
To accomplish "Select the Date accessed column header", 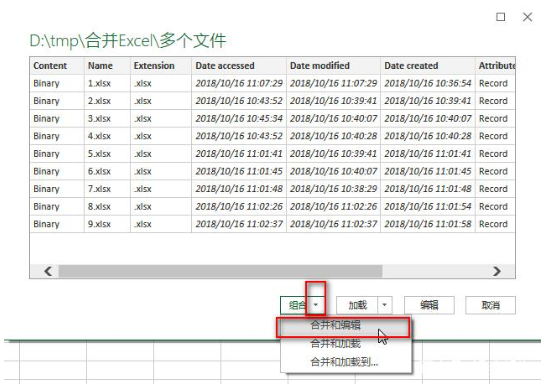I will pos(239,65).
